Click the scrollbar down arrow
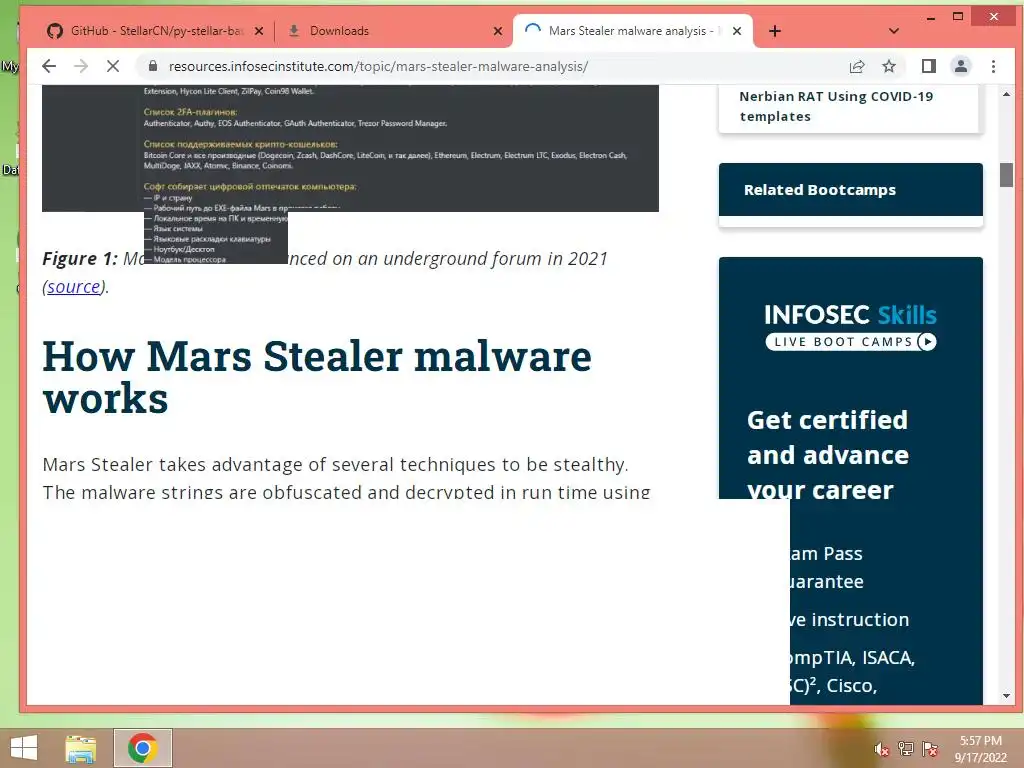This screenshot has width=1024, height=768. 1006,696
